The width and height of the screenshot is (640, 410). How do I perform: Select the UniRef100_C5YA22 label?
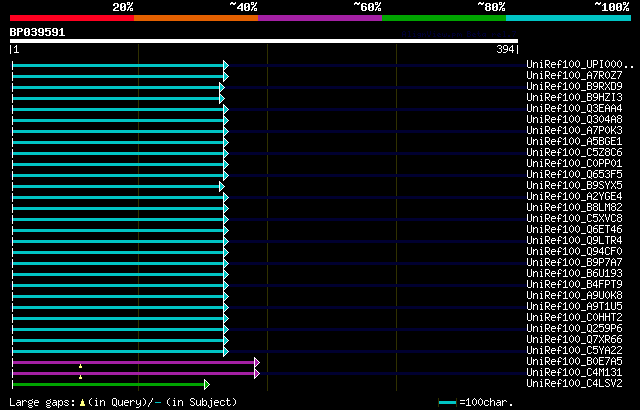click(574, 351)
